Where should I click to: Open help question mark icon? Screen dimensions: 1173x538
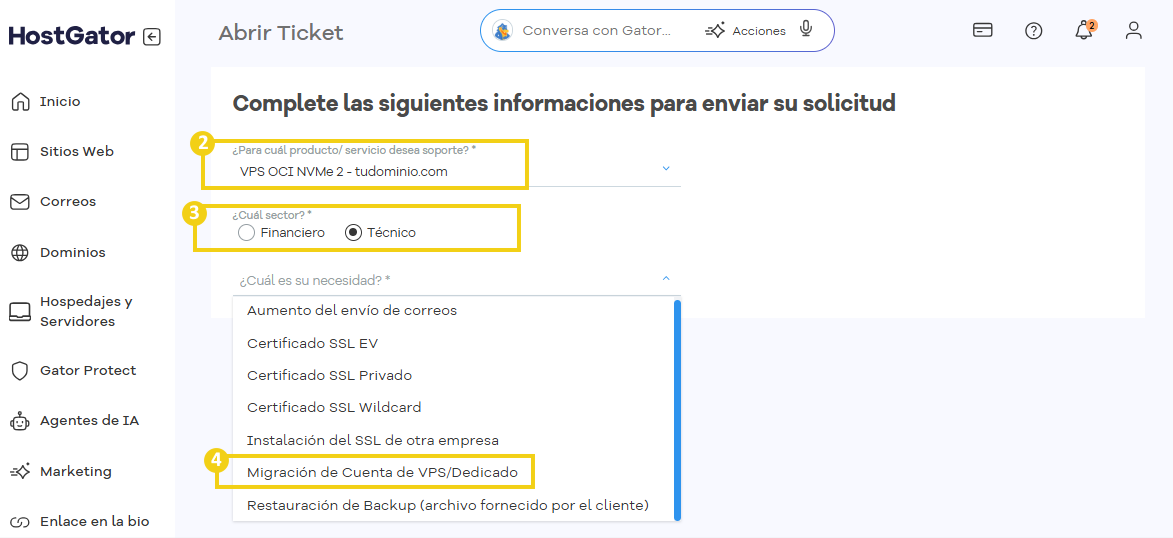[x=1034, y=31]
